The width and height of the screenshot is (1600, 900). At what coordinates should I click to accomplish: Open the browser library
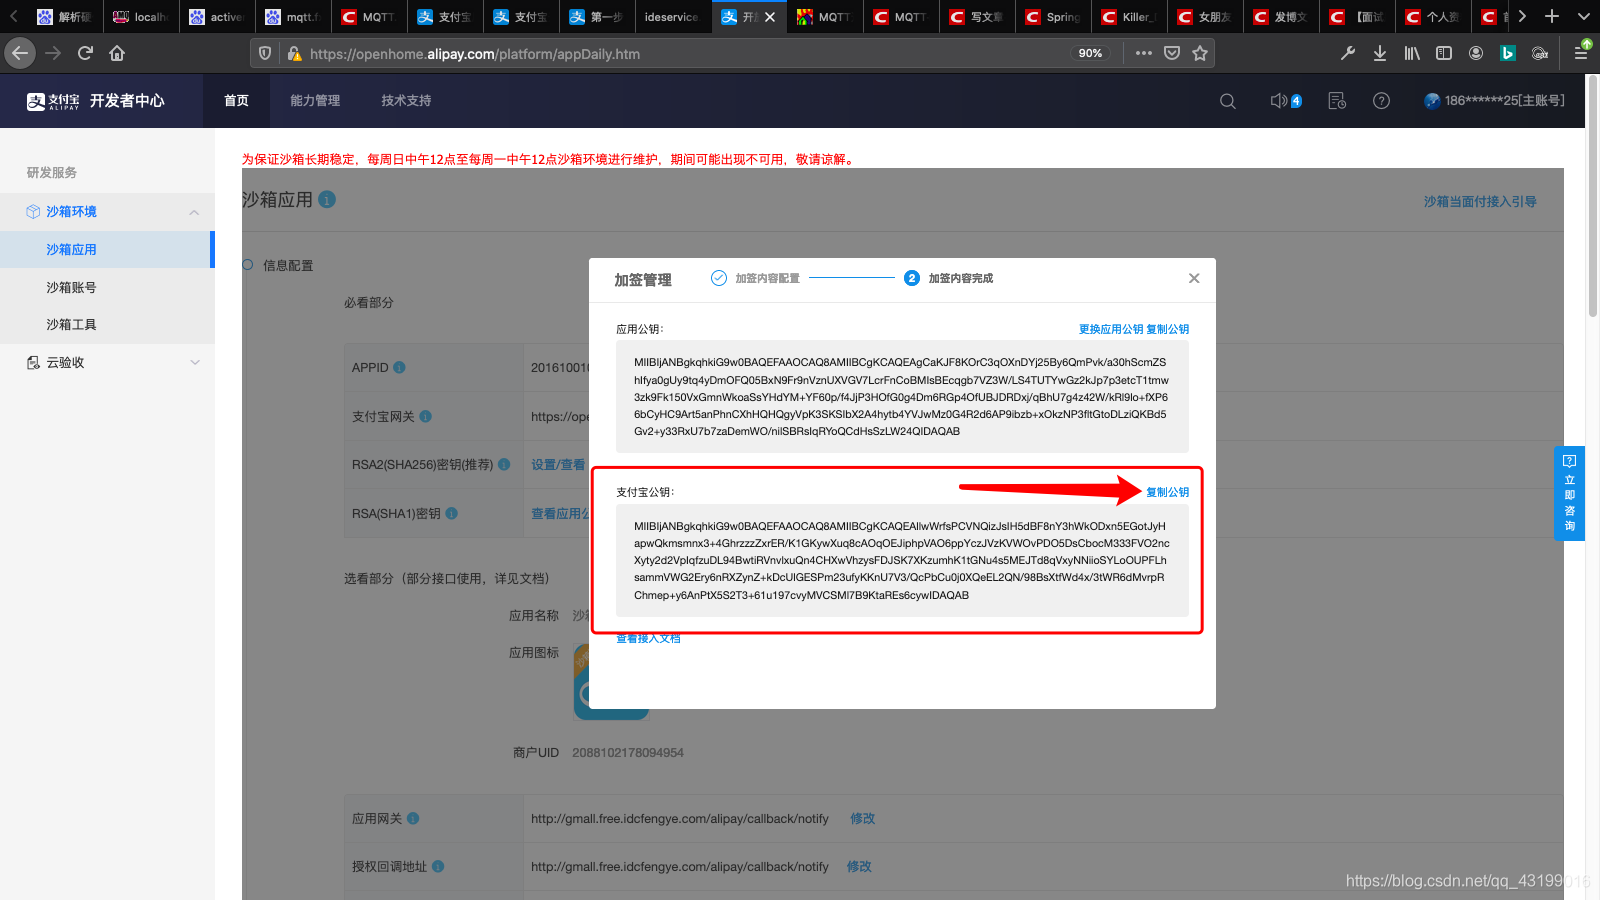click(x=1412, y=53)
